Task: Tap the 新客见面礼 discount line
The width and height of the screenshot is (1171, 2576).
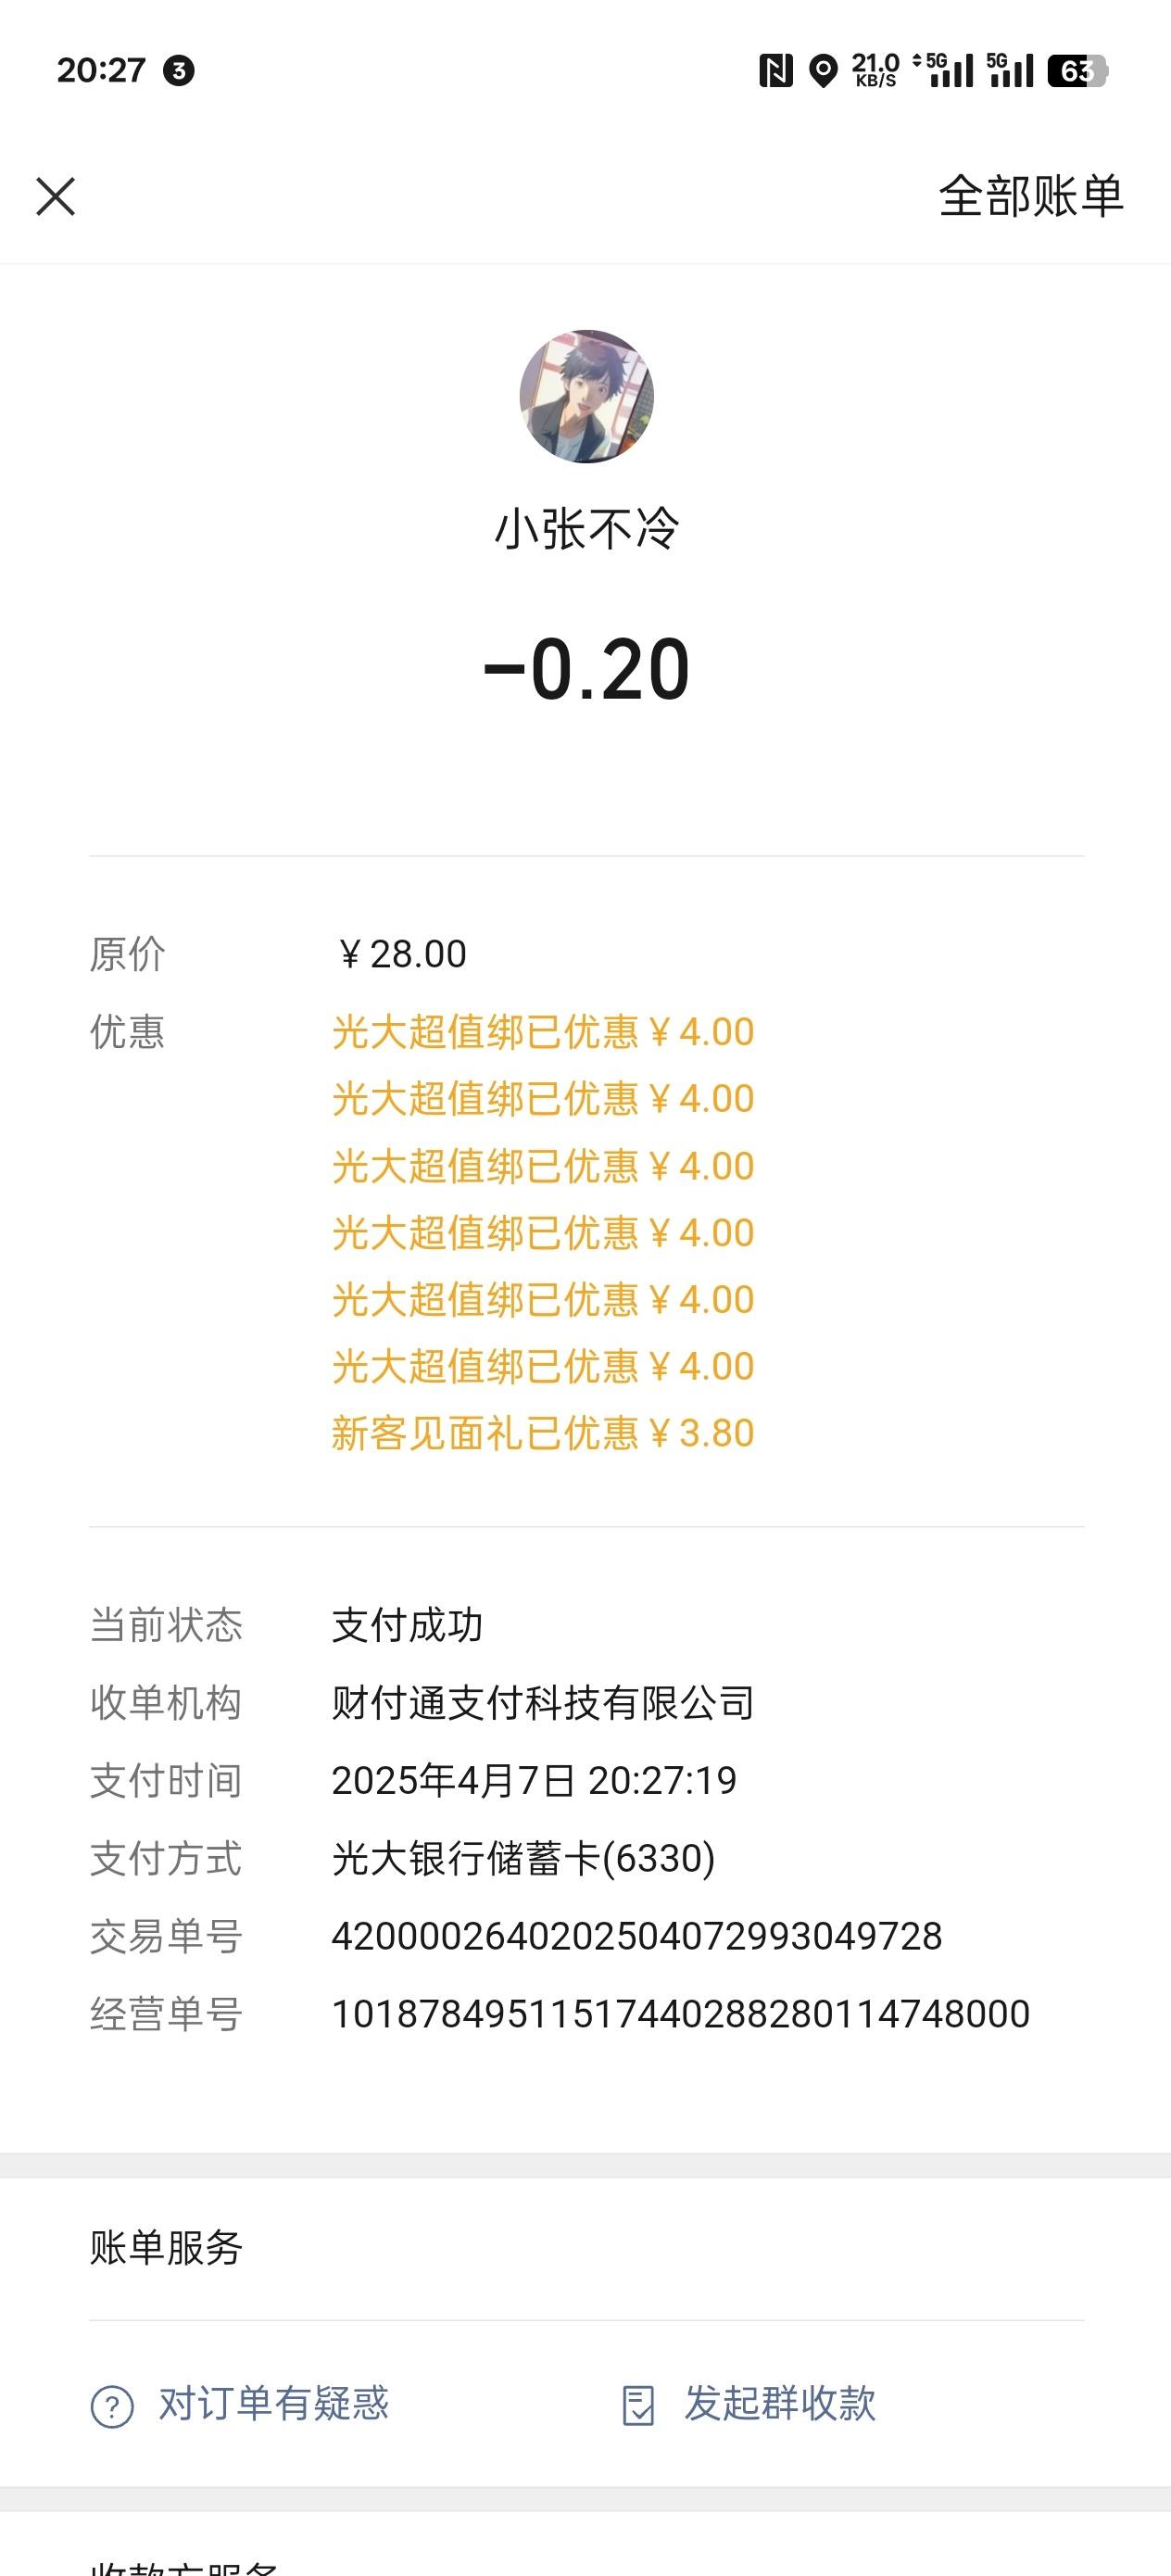Action: click(542, 1433)
